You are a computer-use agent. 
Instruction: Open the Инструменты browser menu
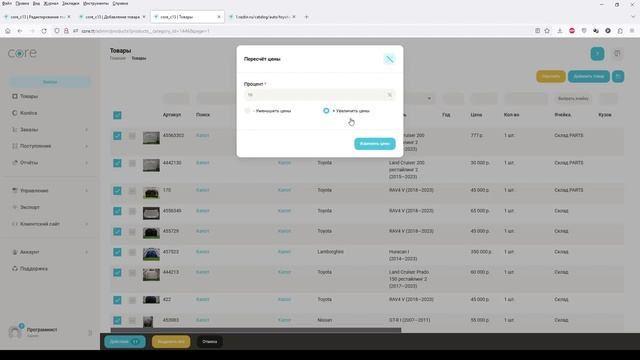[96, 3]
